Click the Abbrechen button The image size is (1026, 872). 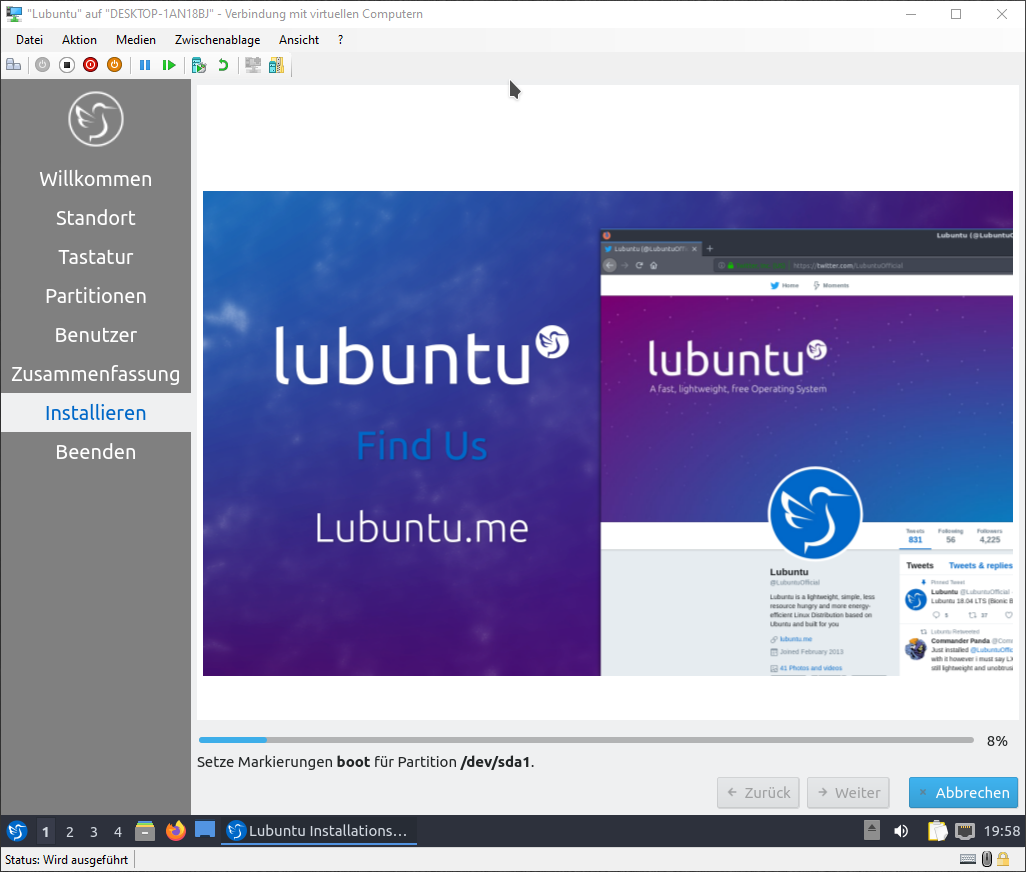pos(963,792)
